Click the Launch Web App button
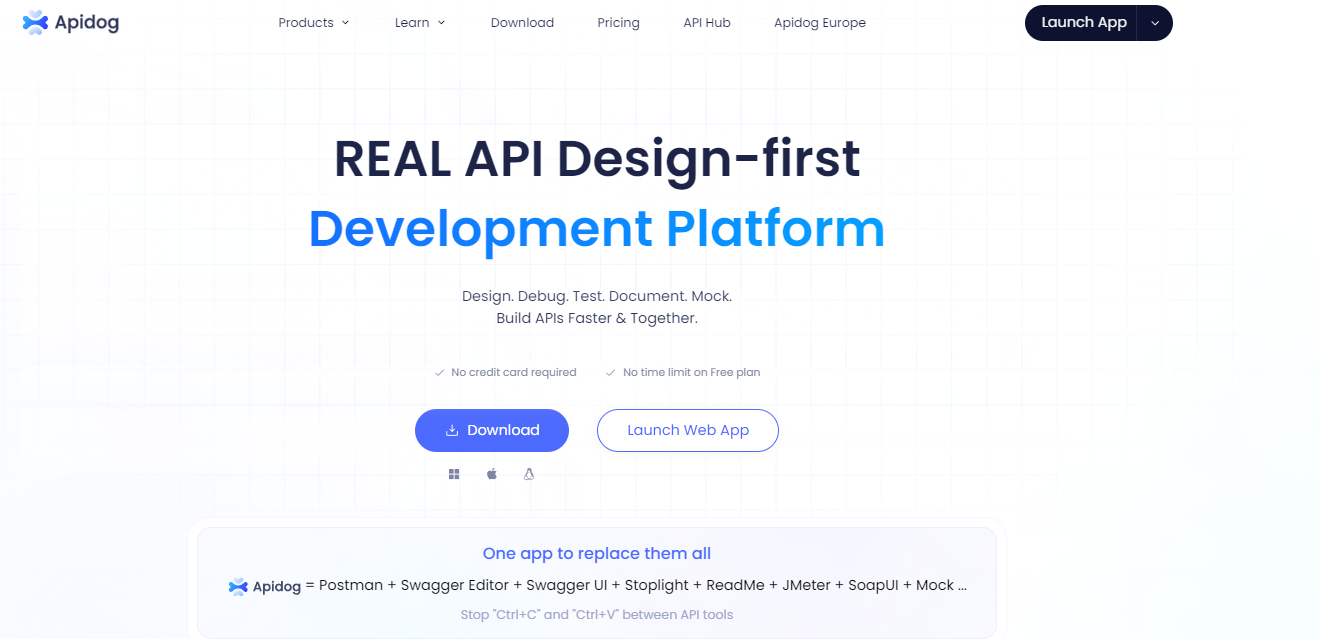 [688, 430]
